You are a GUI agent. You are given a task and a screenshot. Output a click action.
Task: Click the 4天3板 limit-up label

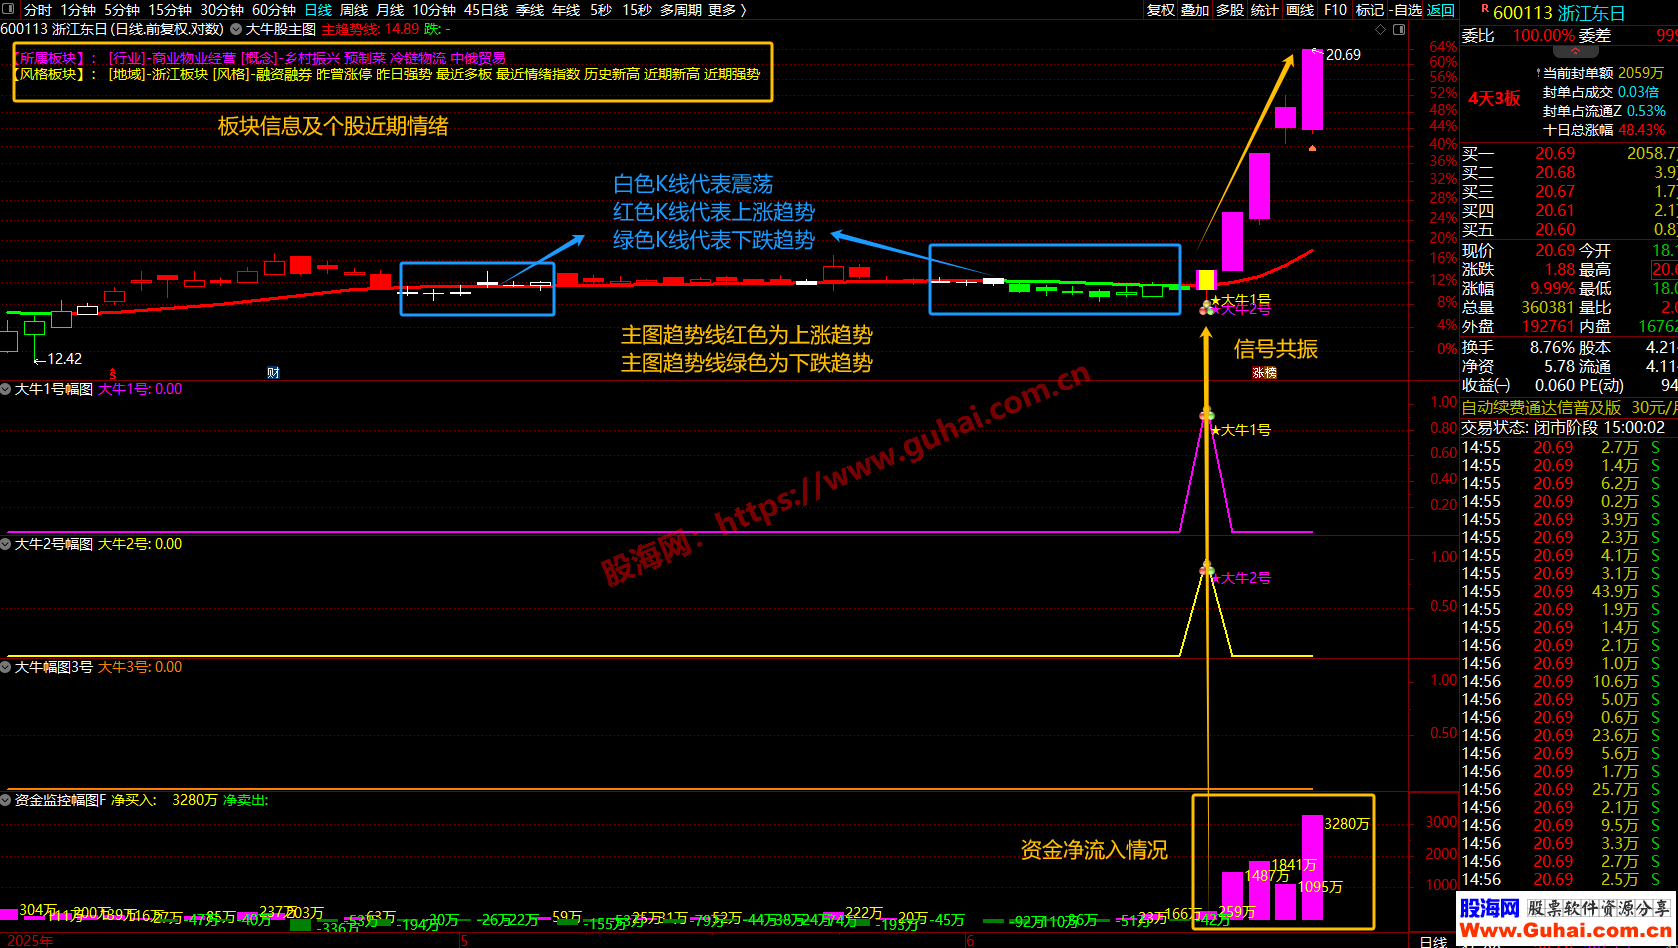1494,98
